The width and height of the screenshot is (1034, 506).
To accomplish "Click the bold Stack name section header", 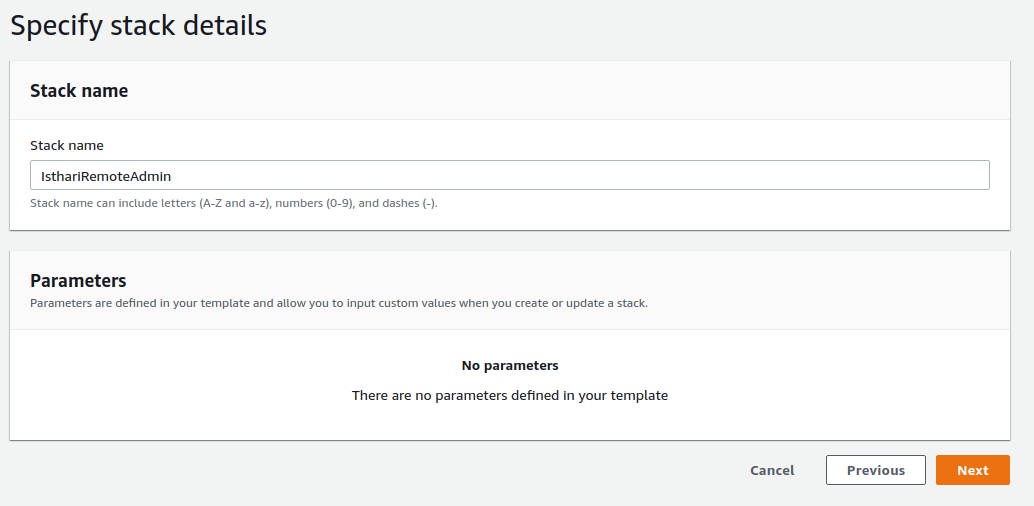I will pyautogui.click(x=79, y=91).
